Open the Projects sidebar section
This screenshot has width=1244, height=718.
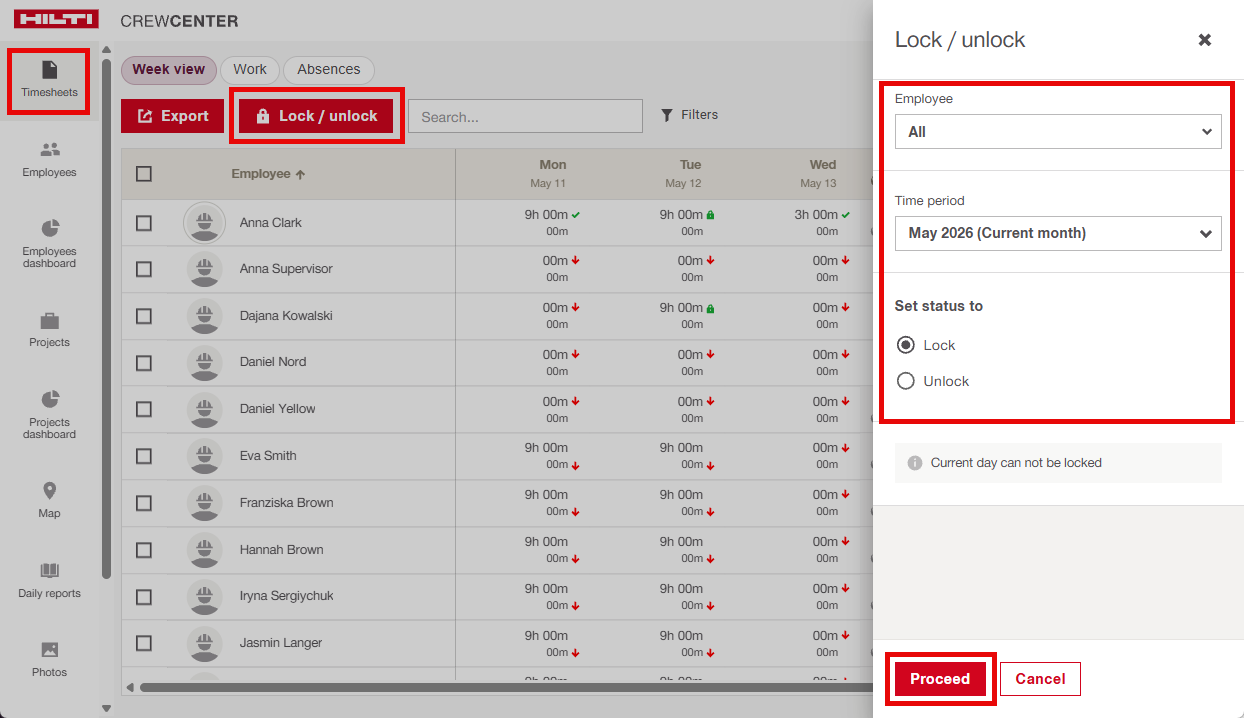(x=49, y=330)
